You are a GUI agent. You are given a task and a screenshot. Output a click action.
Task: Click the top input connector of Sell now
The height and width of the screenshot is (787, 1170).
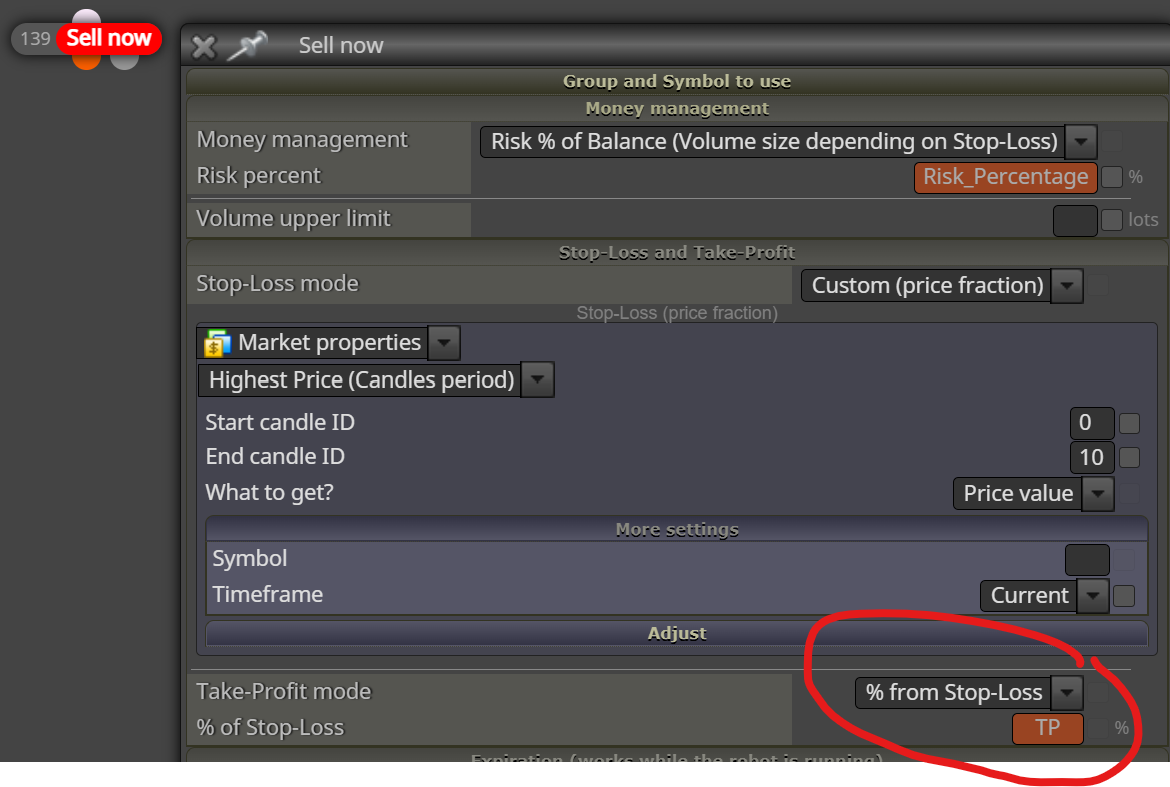click(87, 16)
